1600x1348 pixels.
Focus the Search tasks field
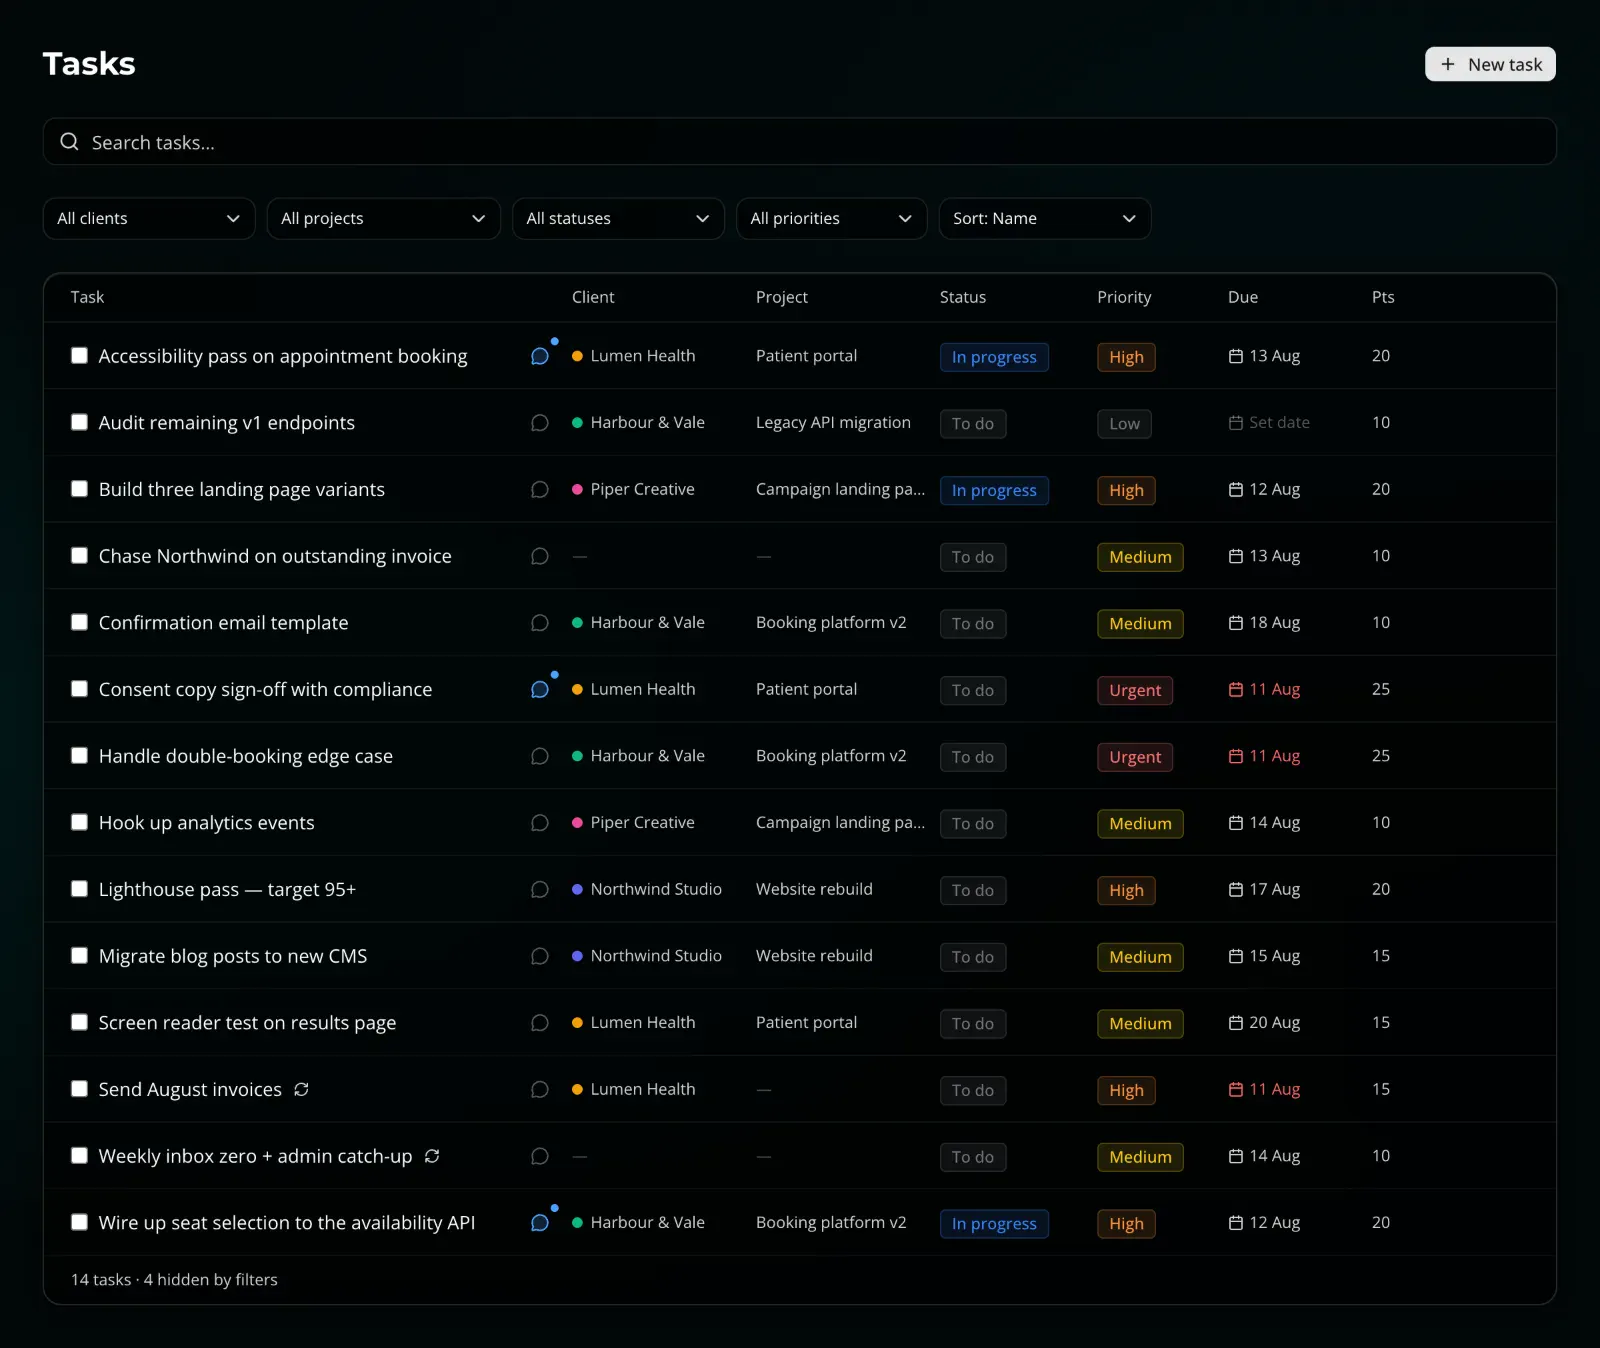[800, 142]
